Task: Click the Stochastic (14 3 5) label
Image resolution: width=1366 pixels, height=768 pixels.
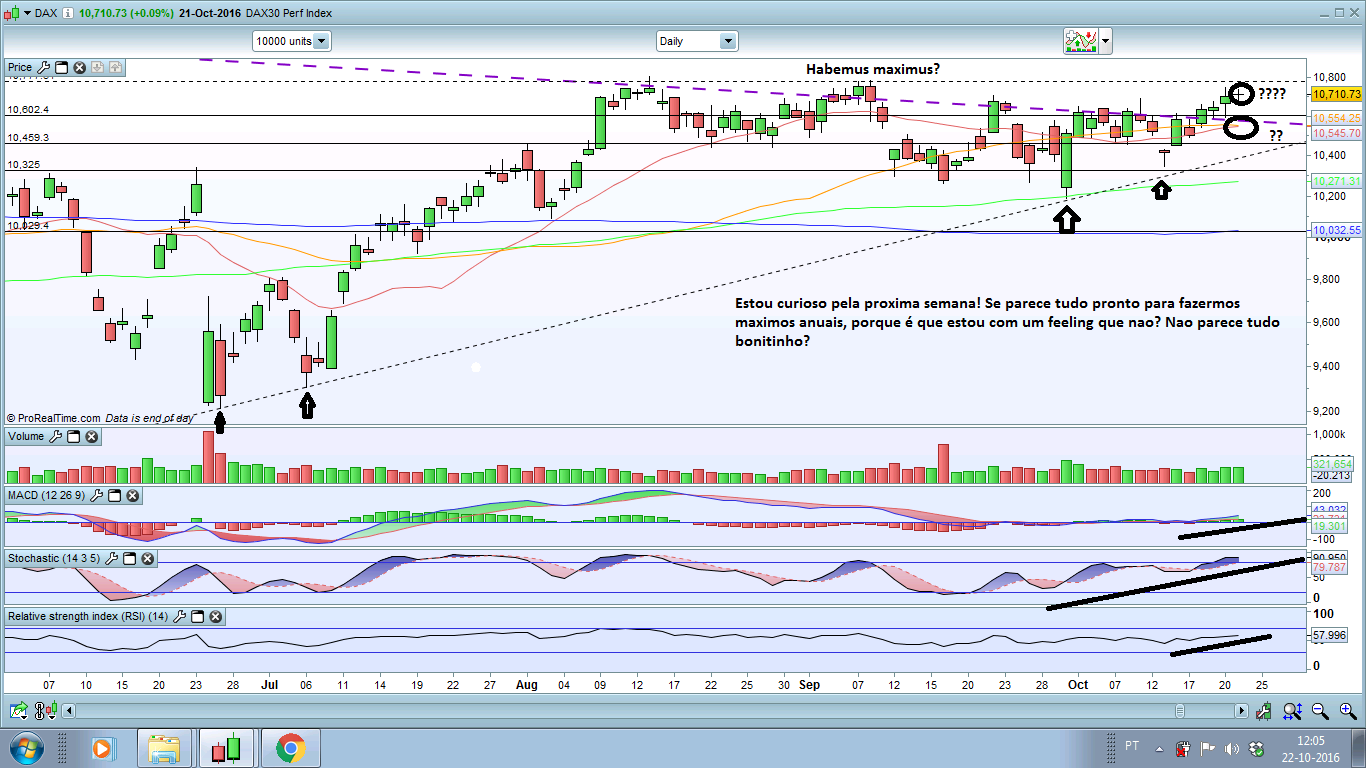Action: [54, 557]
